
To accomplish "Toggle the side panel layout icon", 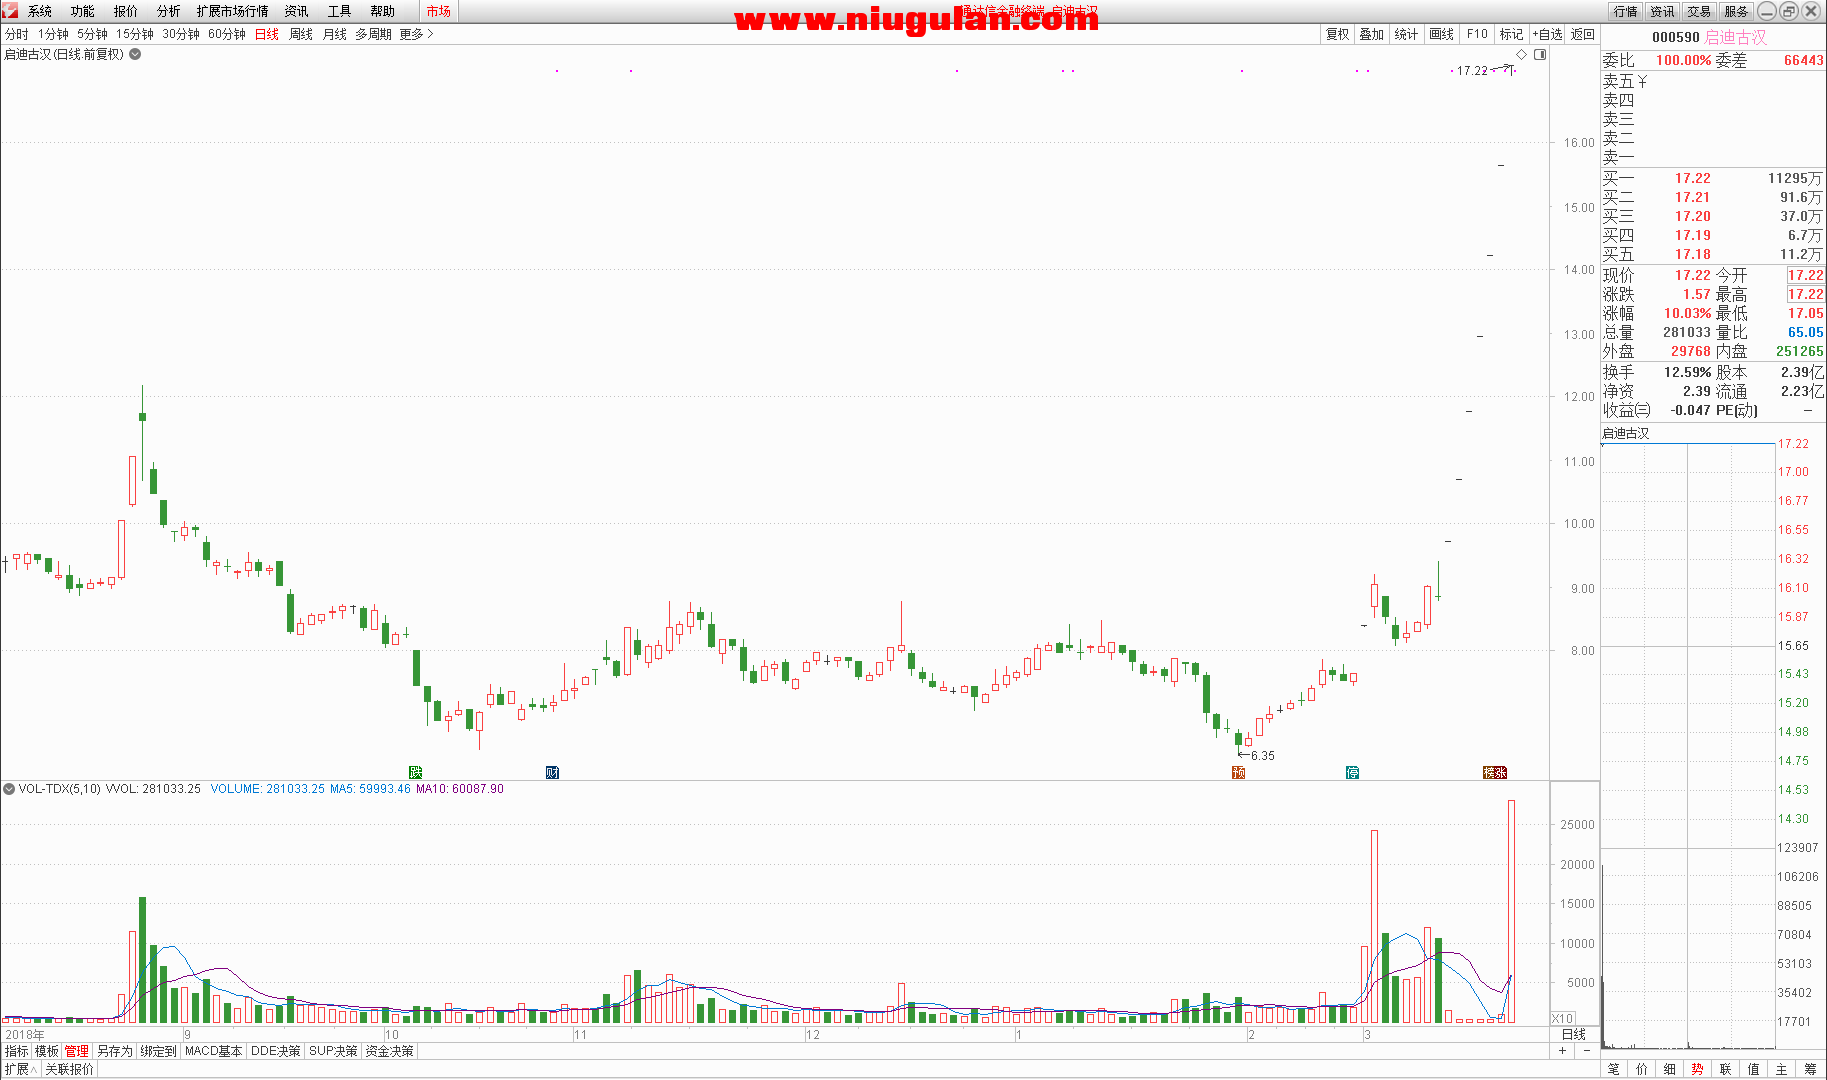I will [x=1540, y=55].
